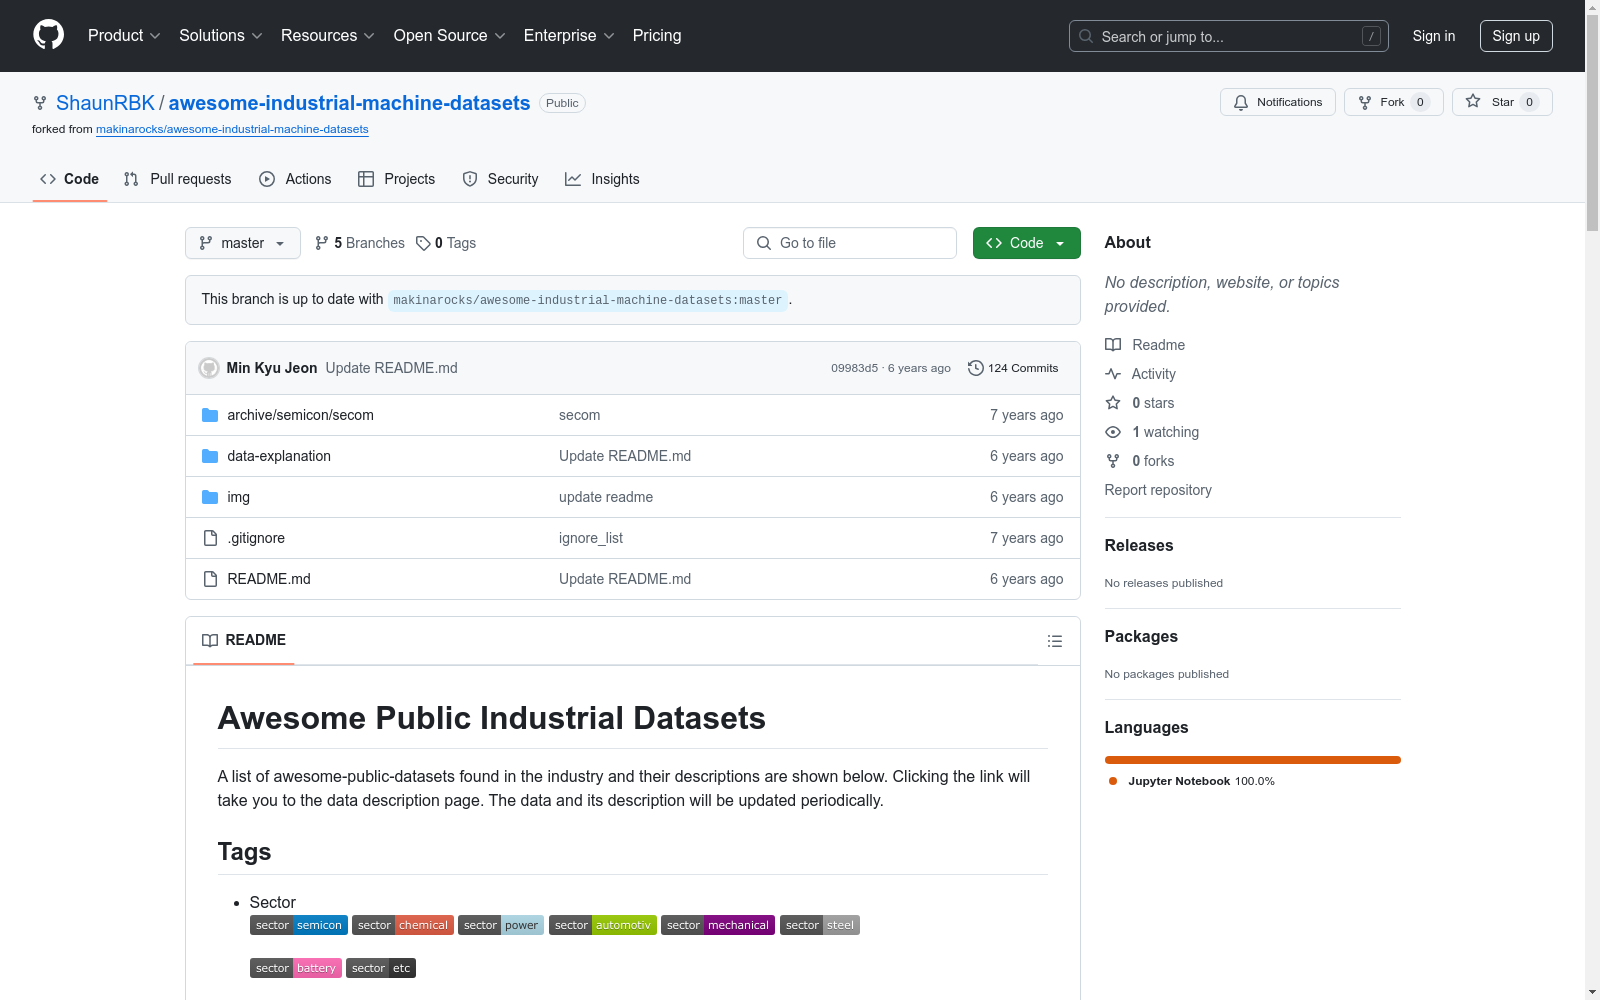This screenshot has height=1000, width=1600.
Task: Switch to the Projects tab
Action: (397, 179)
